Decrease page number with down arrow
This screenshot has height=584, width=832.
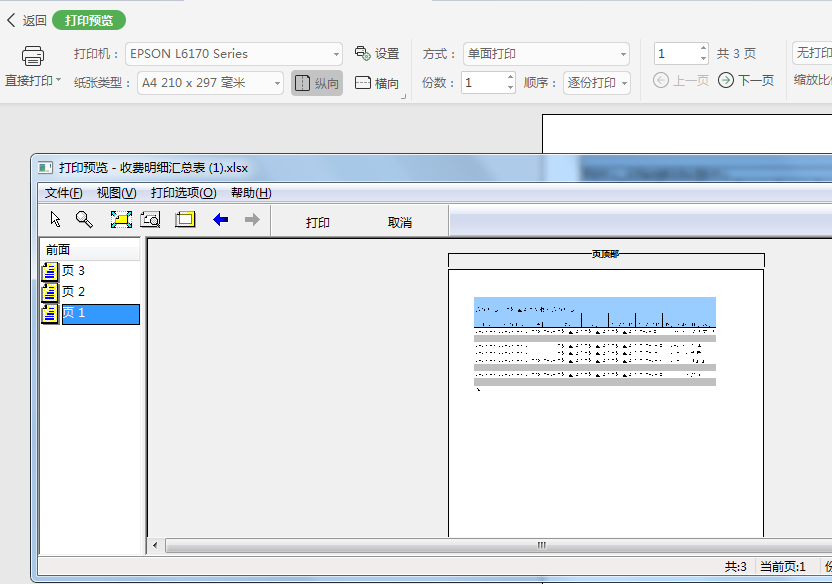coord(704,58)
